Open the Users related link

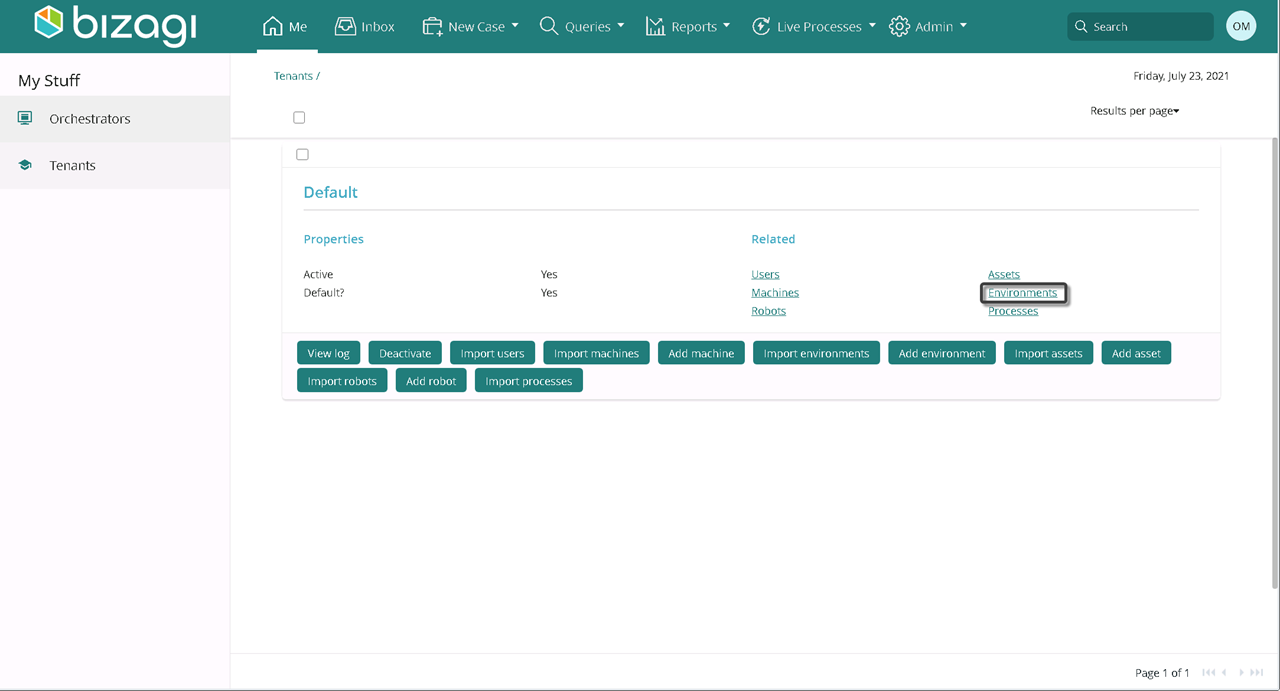pyautogui.click(x=765, y=274)
